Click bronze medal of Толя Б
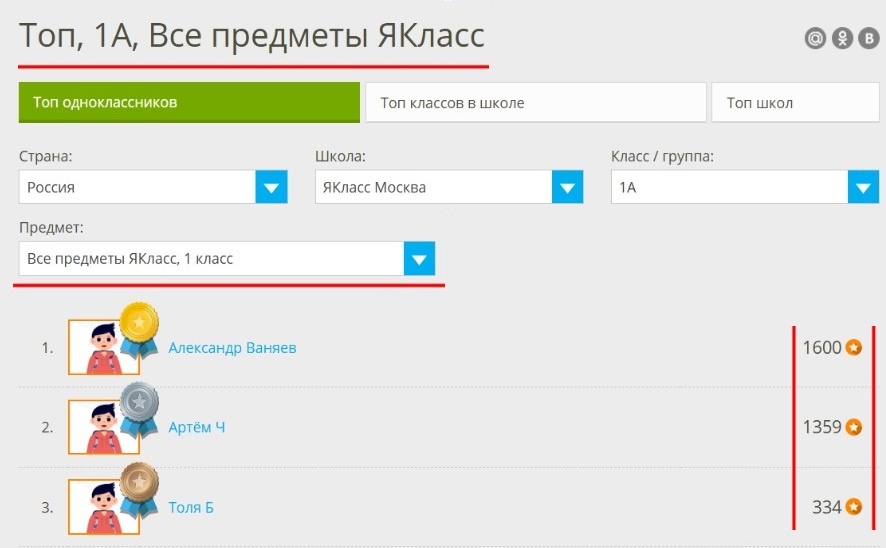 pos(139,491)
